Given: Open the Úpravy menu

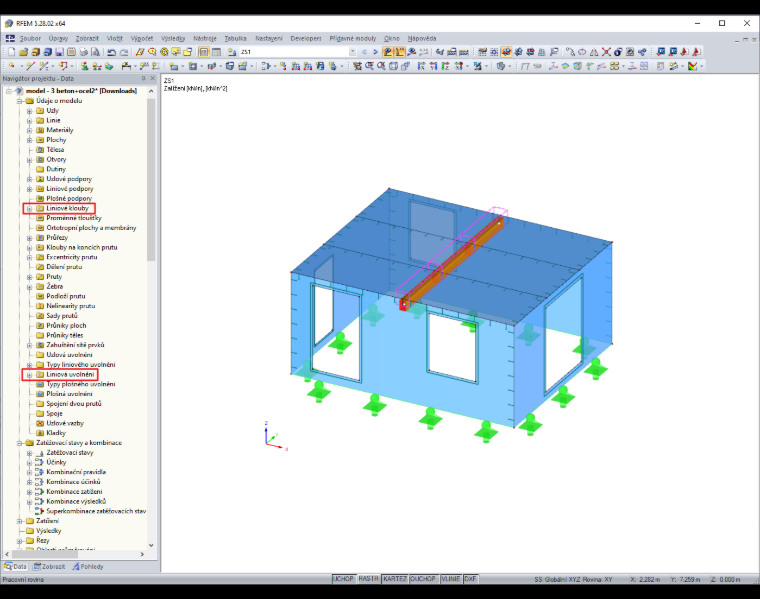Looking at the screenshot, I should (x=58, y=38).
